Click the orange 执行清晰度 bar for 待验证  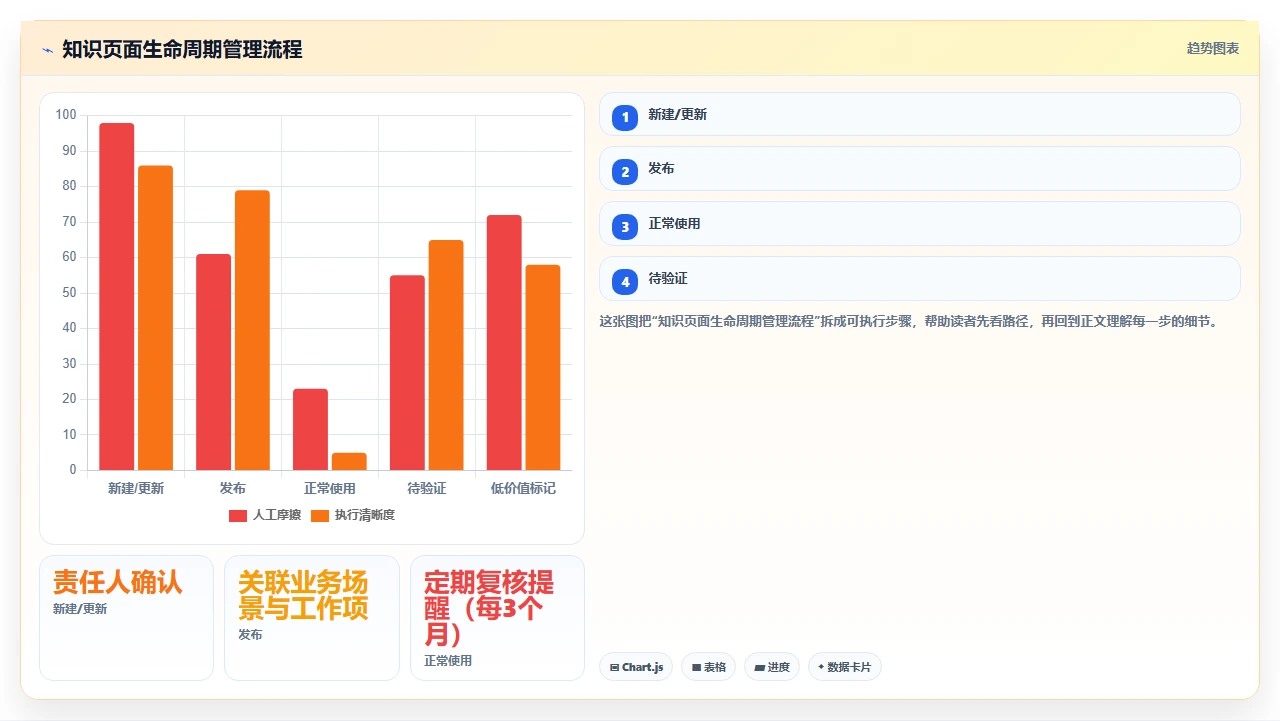pos(446,355)
